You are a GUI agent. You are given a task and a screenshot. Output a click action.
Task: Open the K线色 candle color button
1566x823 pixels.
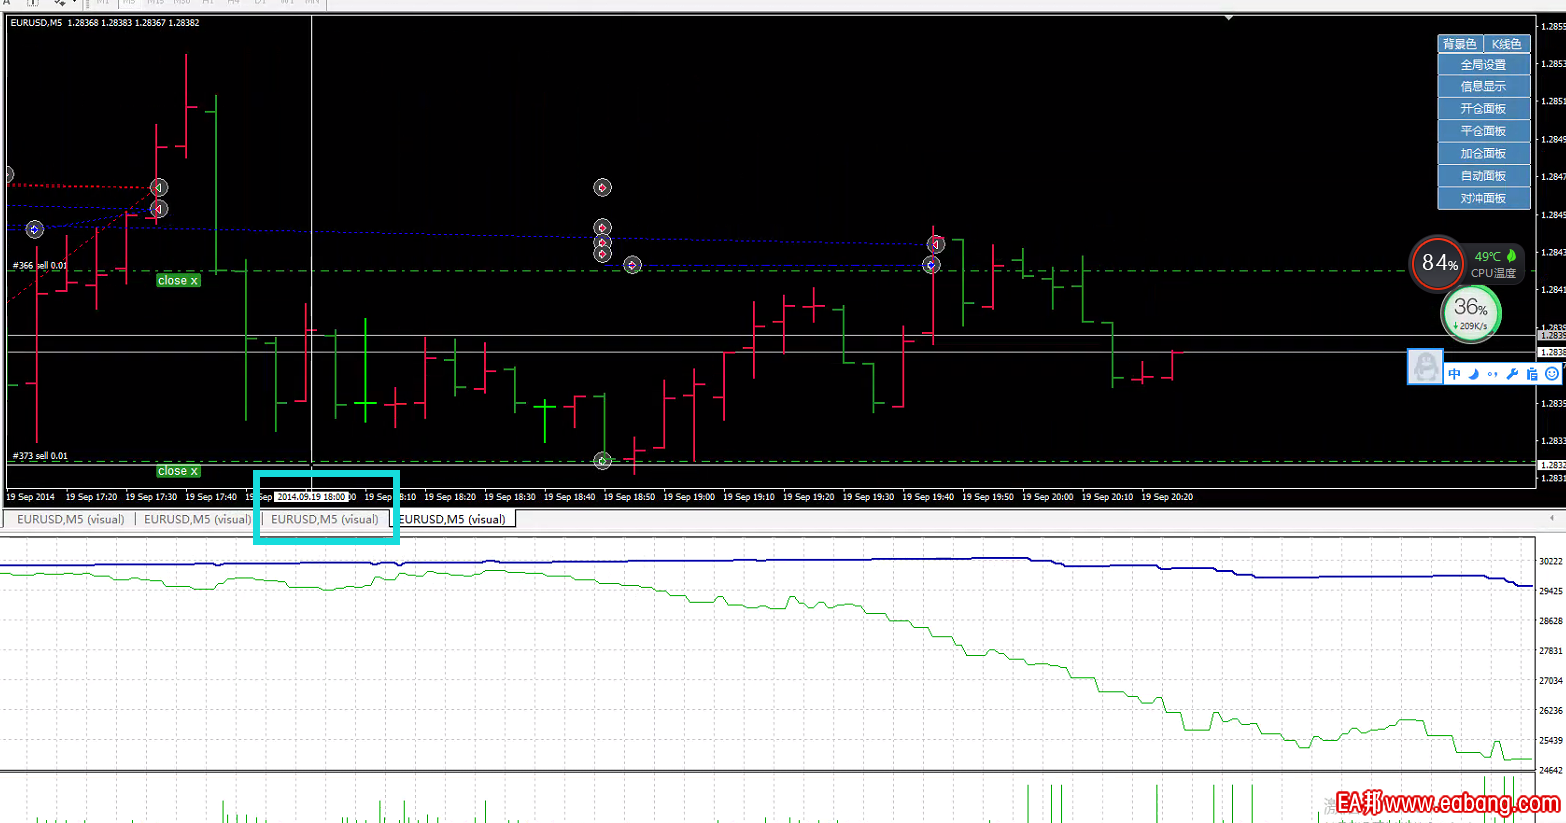[x=1506, y=44]
